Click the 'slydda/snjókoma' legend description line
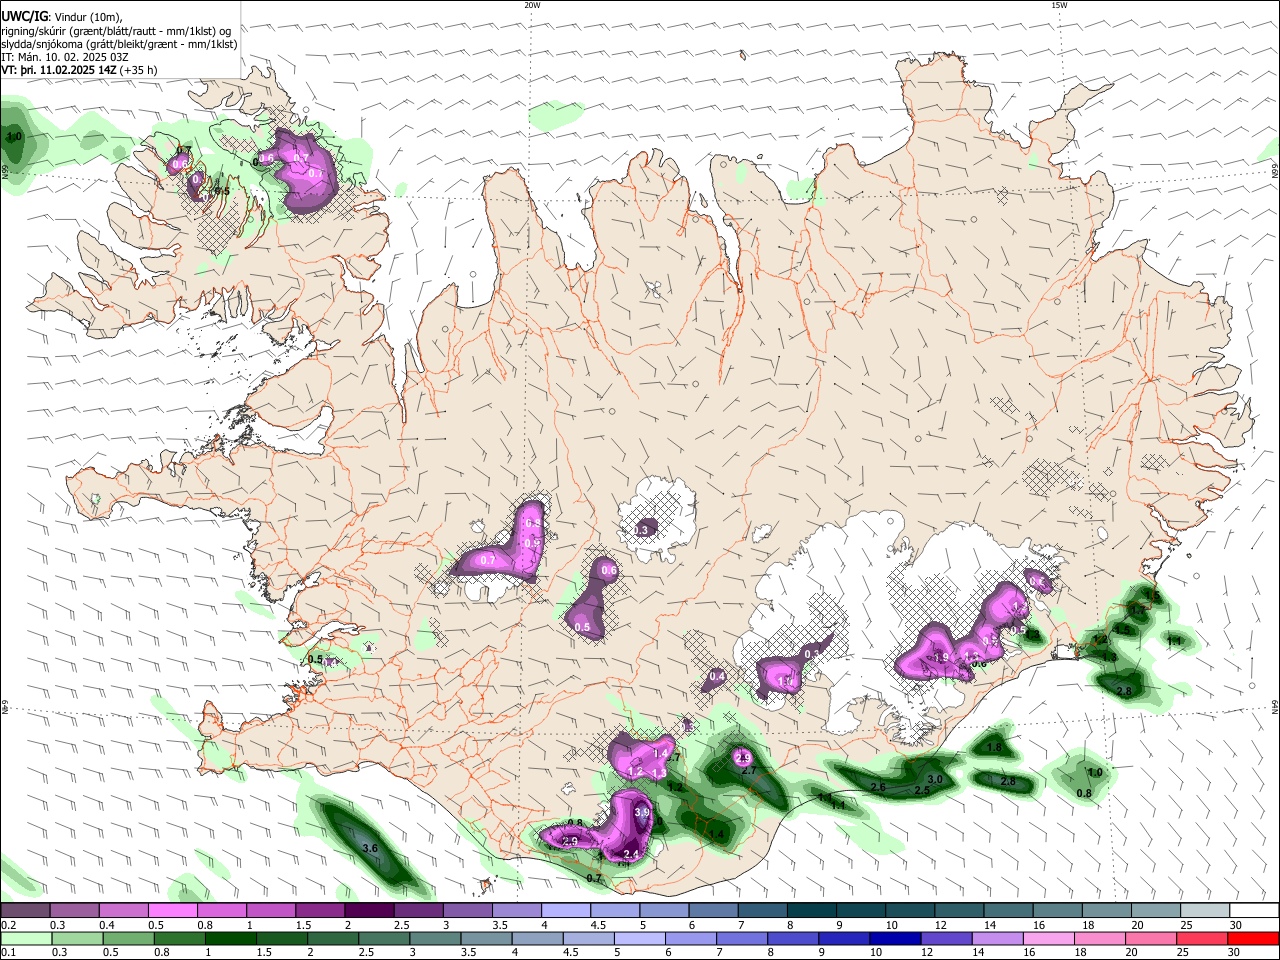Screen dimensions: 1280x960 point(119,44)
